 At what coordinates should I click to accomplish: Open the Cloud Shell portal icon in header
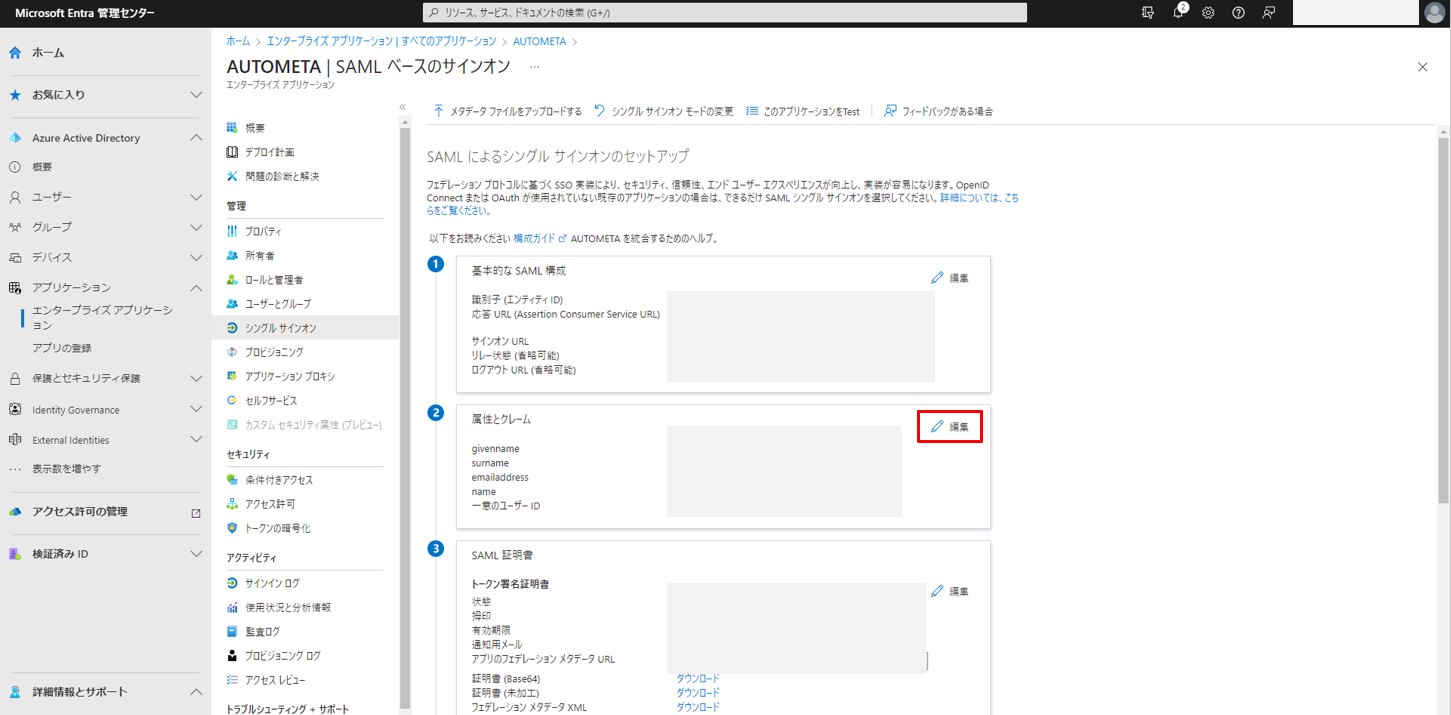coord(1148,13)
